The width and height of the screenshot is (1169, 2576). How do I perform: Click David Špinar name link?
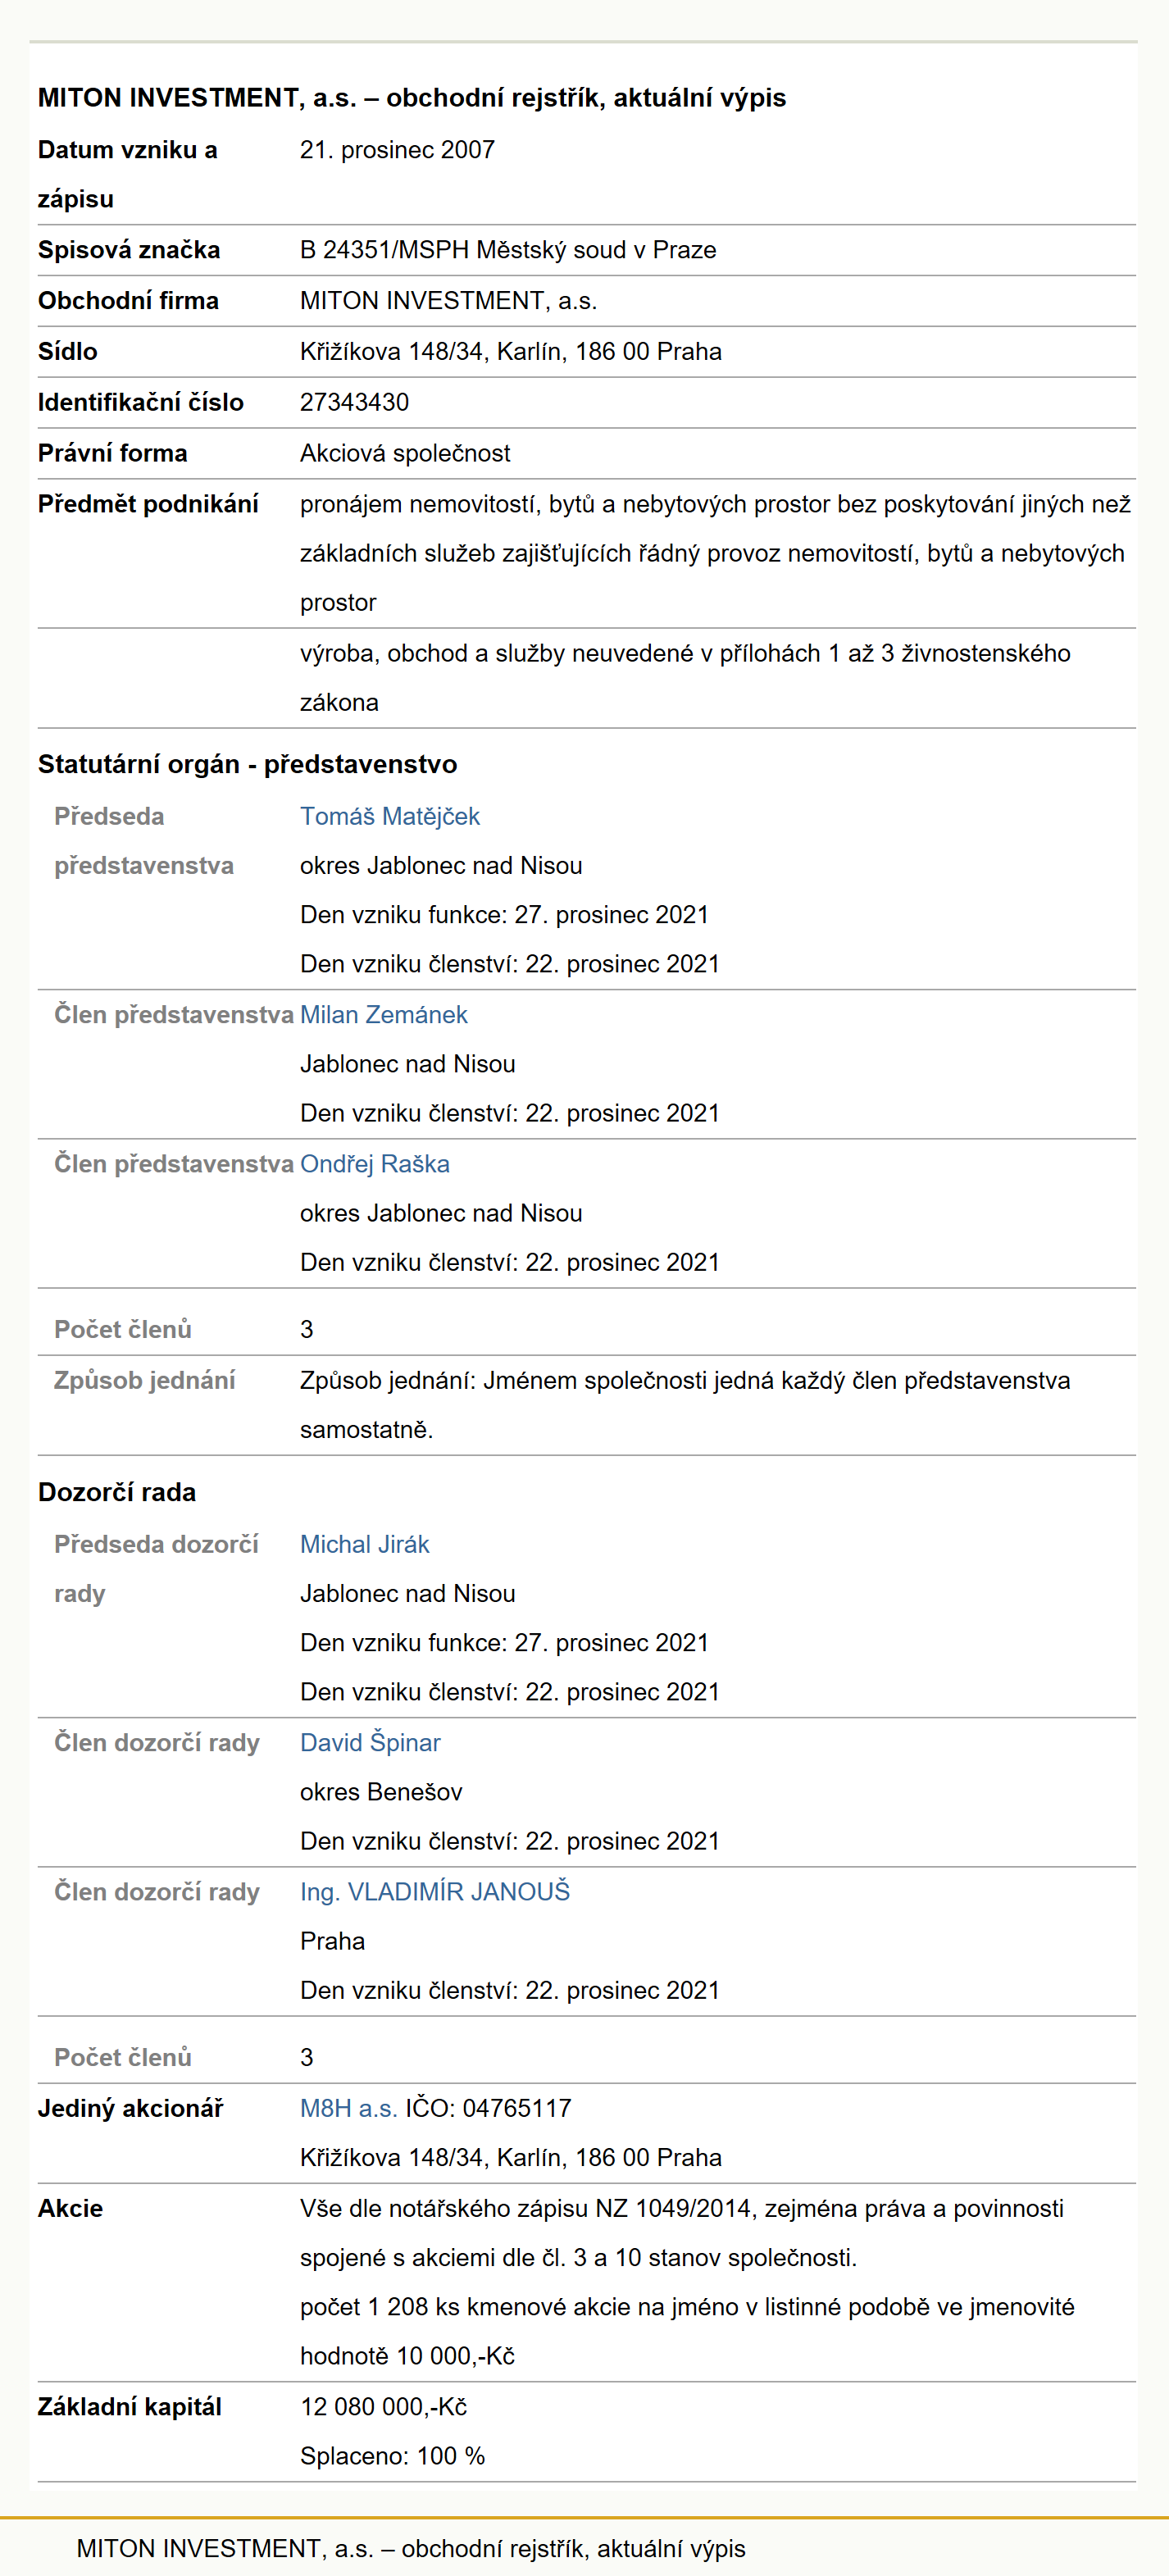pos(370,1742)
